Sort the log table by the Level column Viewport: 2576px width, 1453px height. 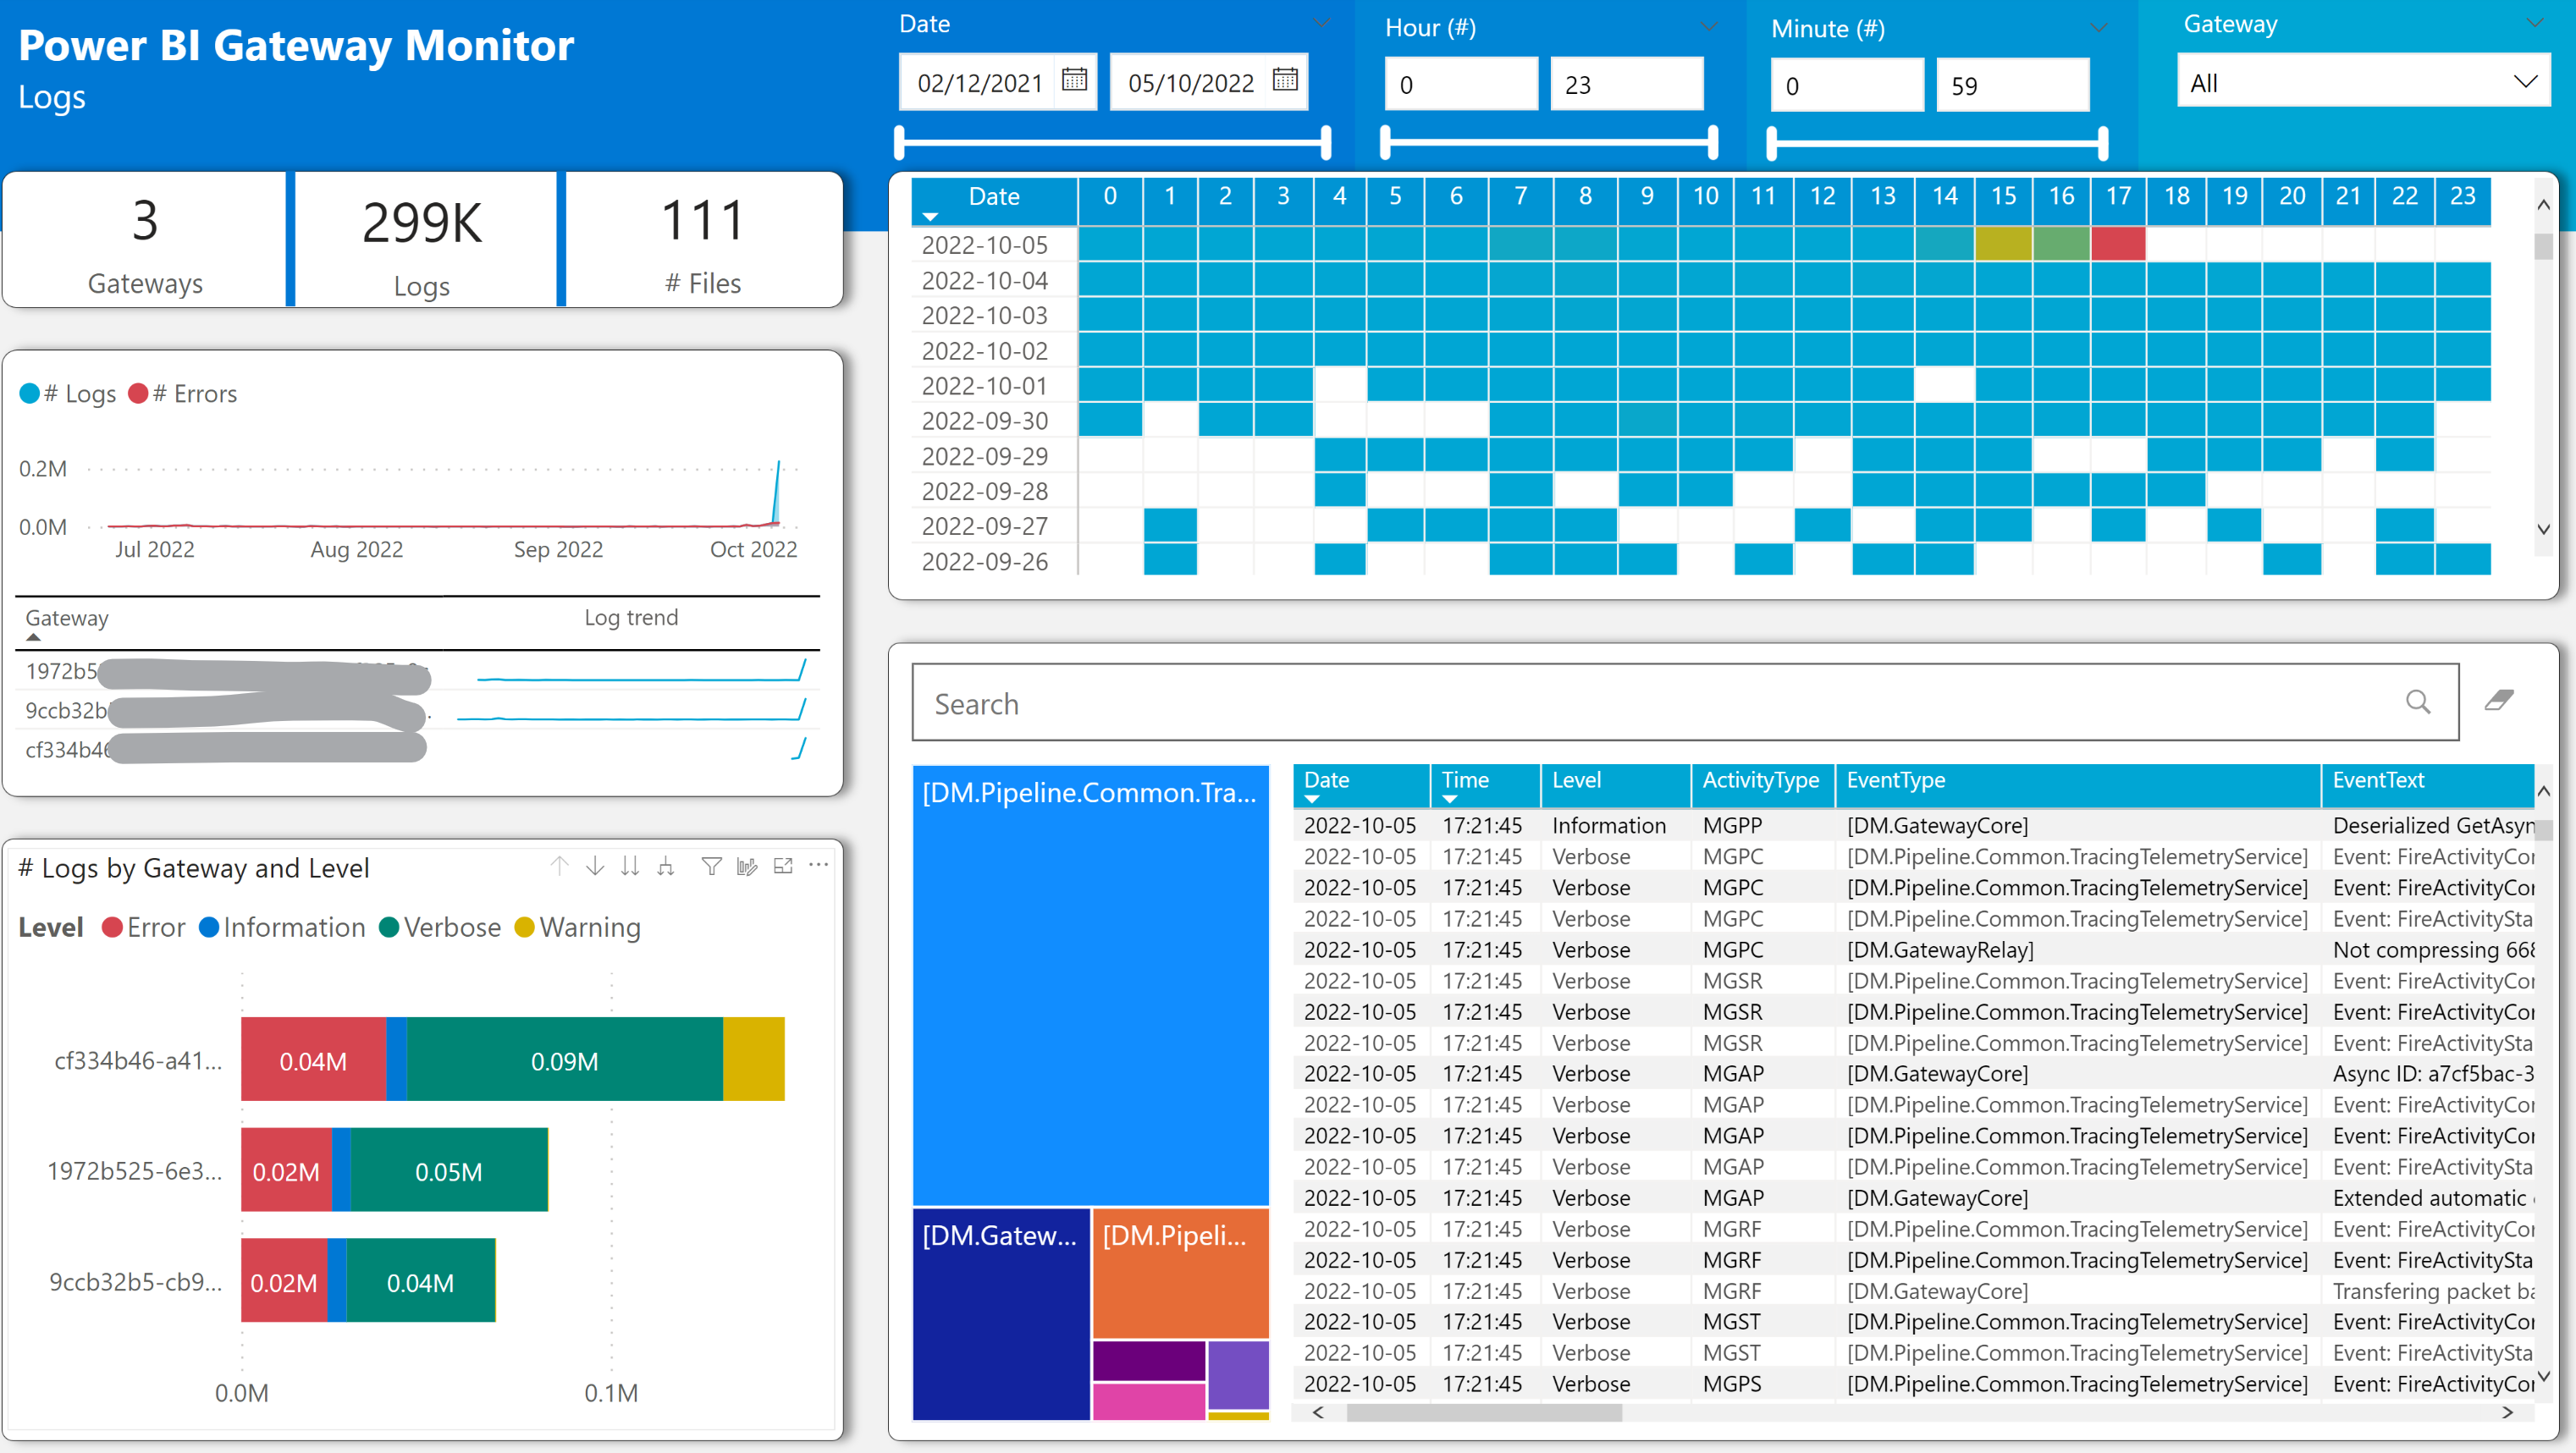coord(1577,781)
